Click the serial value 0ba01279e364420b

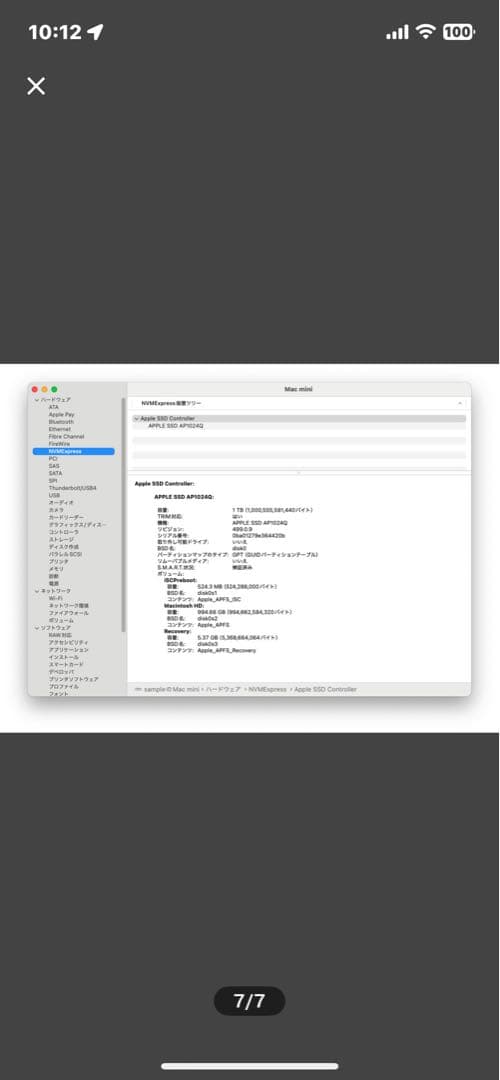click(259, 535)
